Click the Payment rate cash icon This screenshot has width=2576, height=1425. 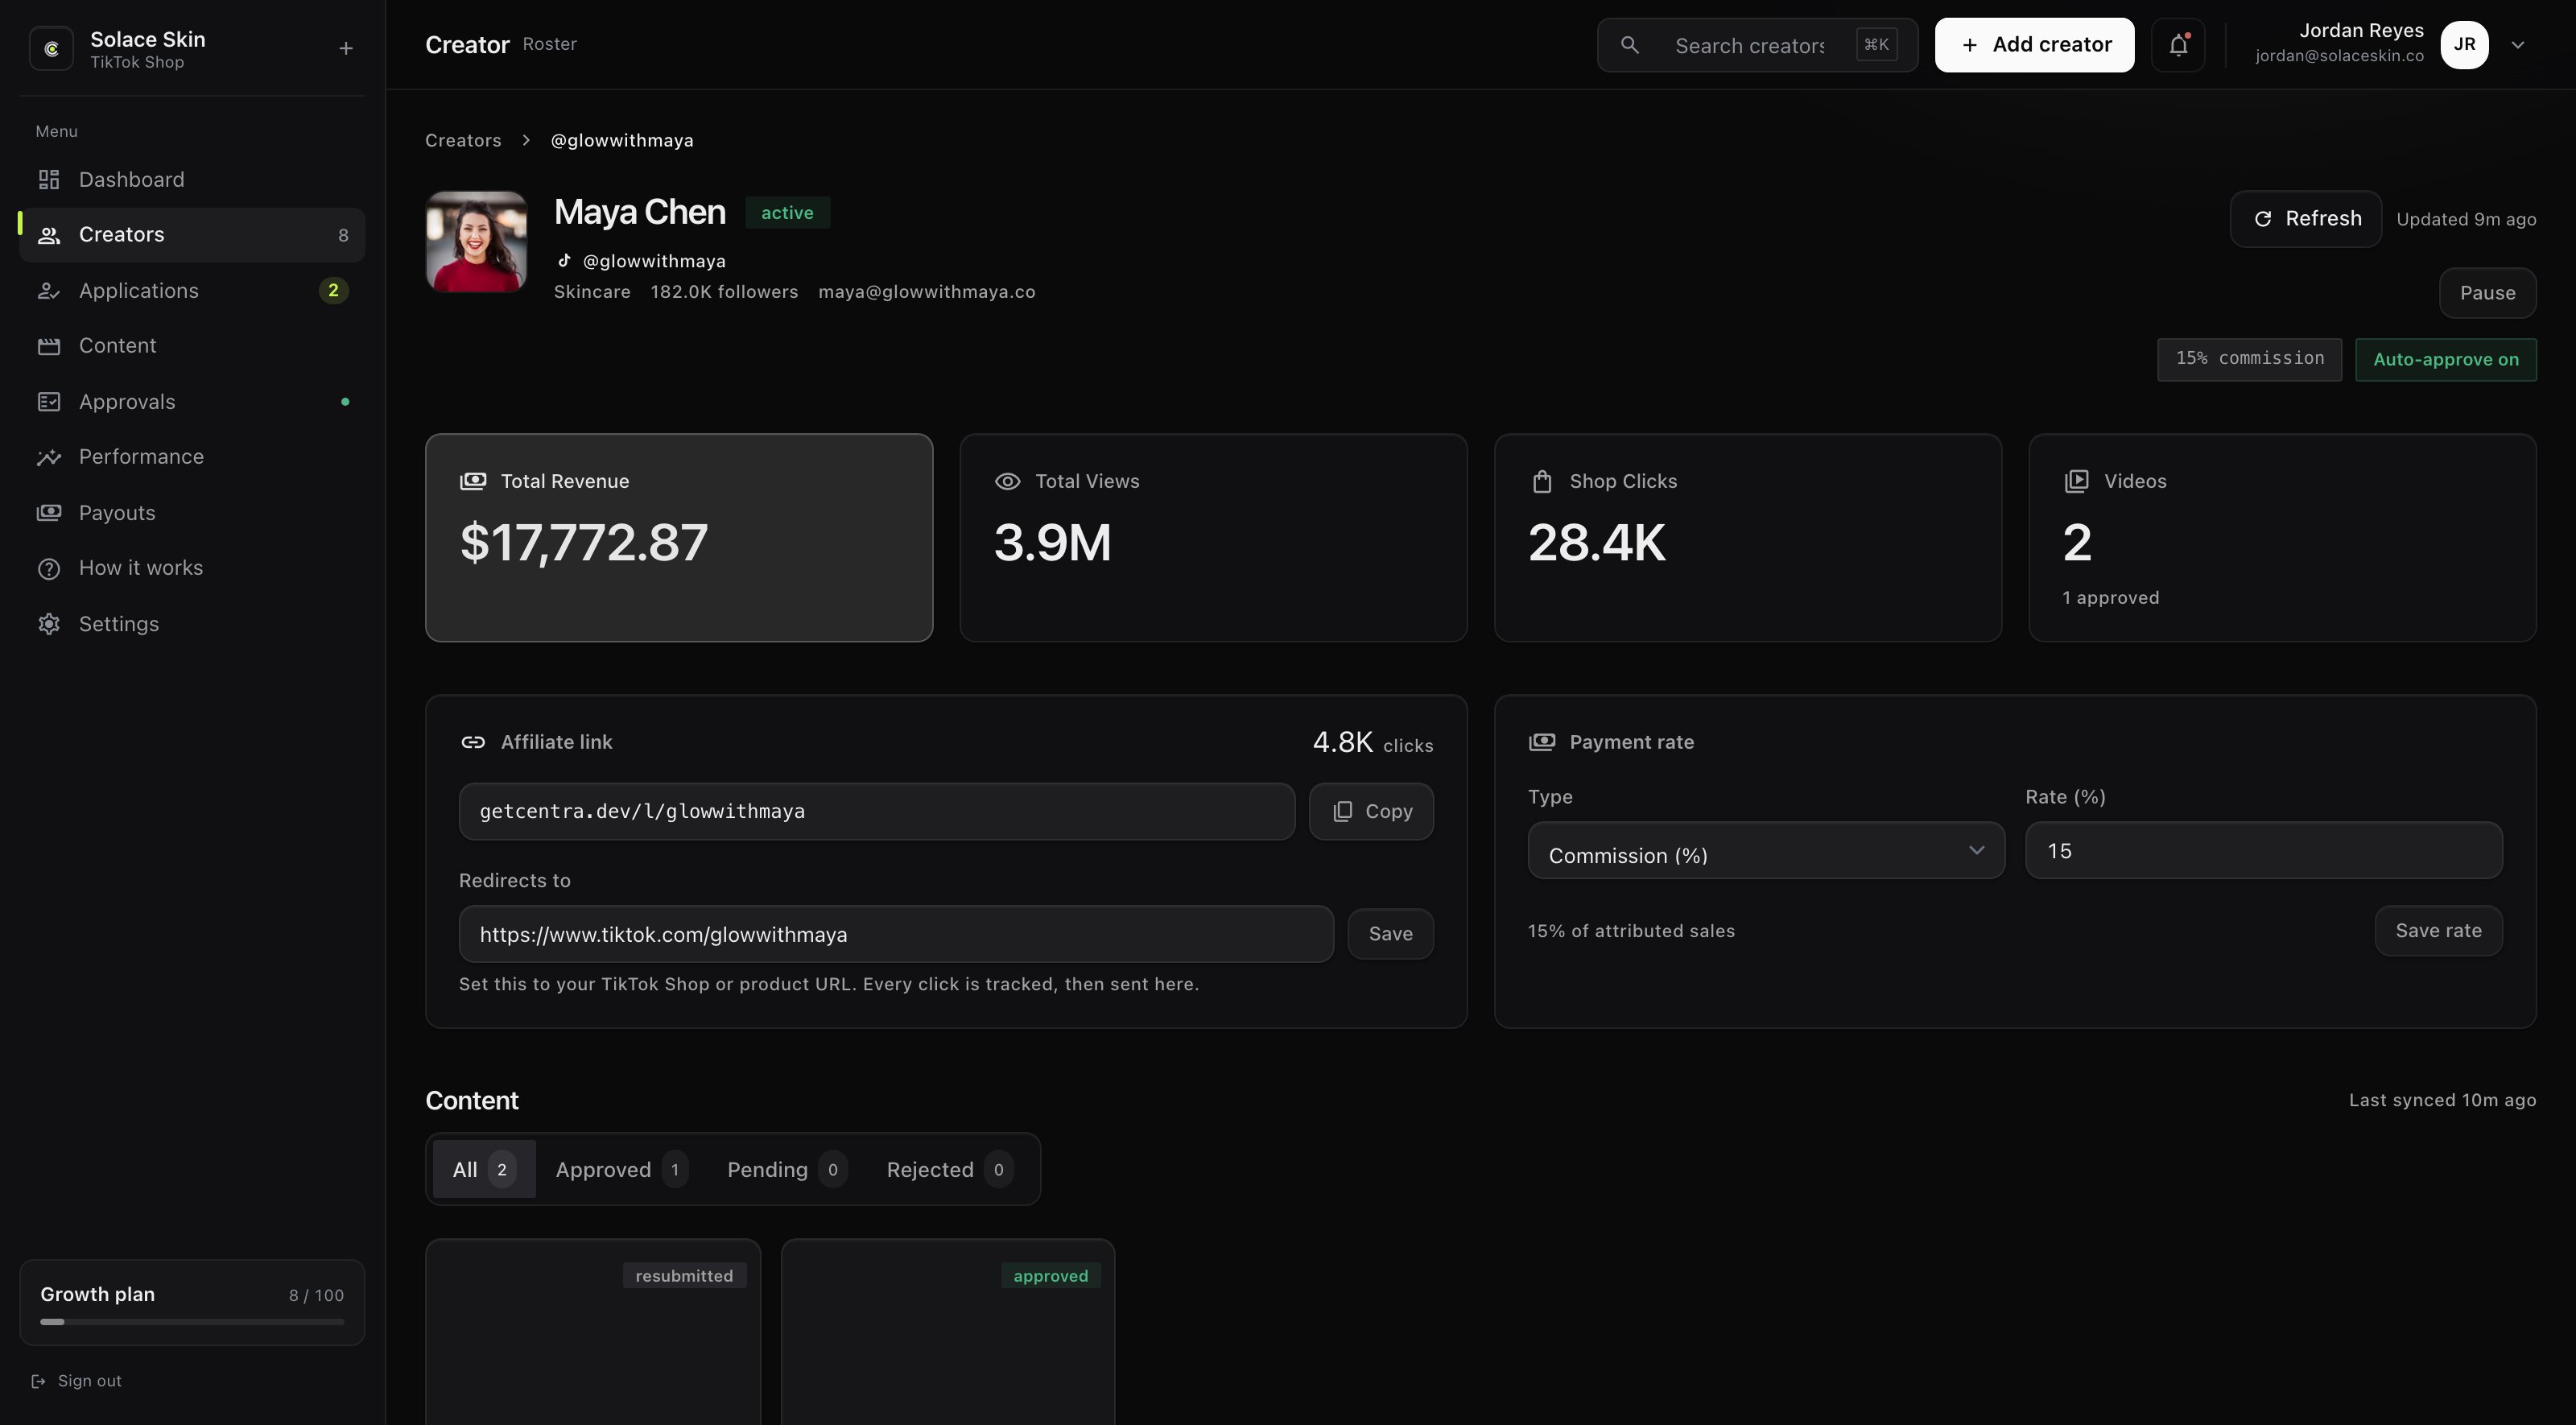pyautogui.click(x=1541, y=742)
